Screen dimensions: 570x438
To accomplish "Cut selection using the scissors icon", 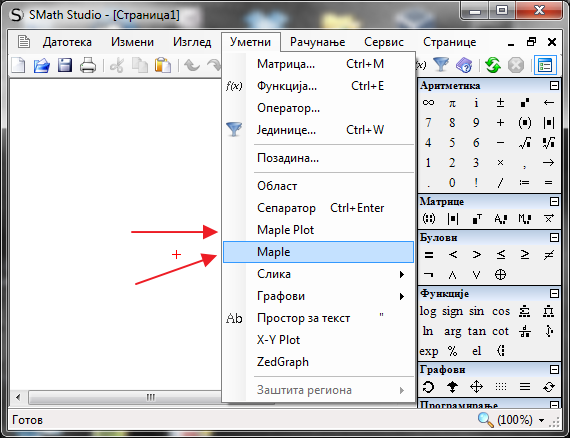I will coord(117,65).
